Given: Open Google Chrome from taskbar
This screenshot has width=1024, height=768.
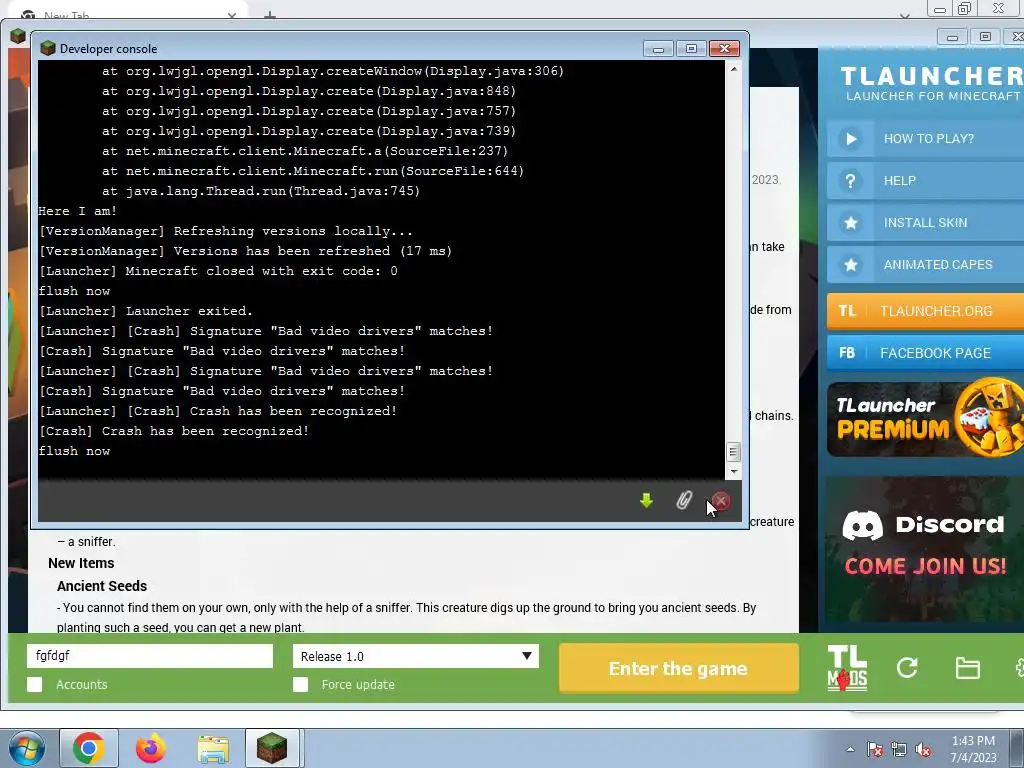Looking at the screenshot, I should [88, 748].
